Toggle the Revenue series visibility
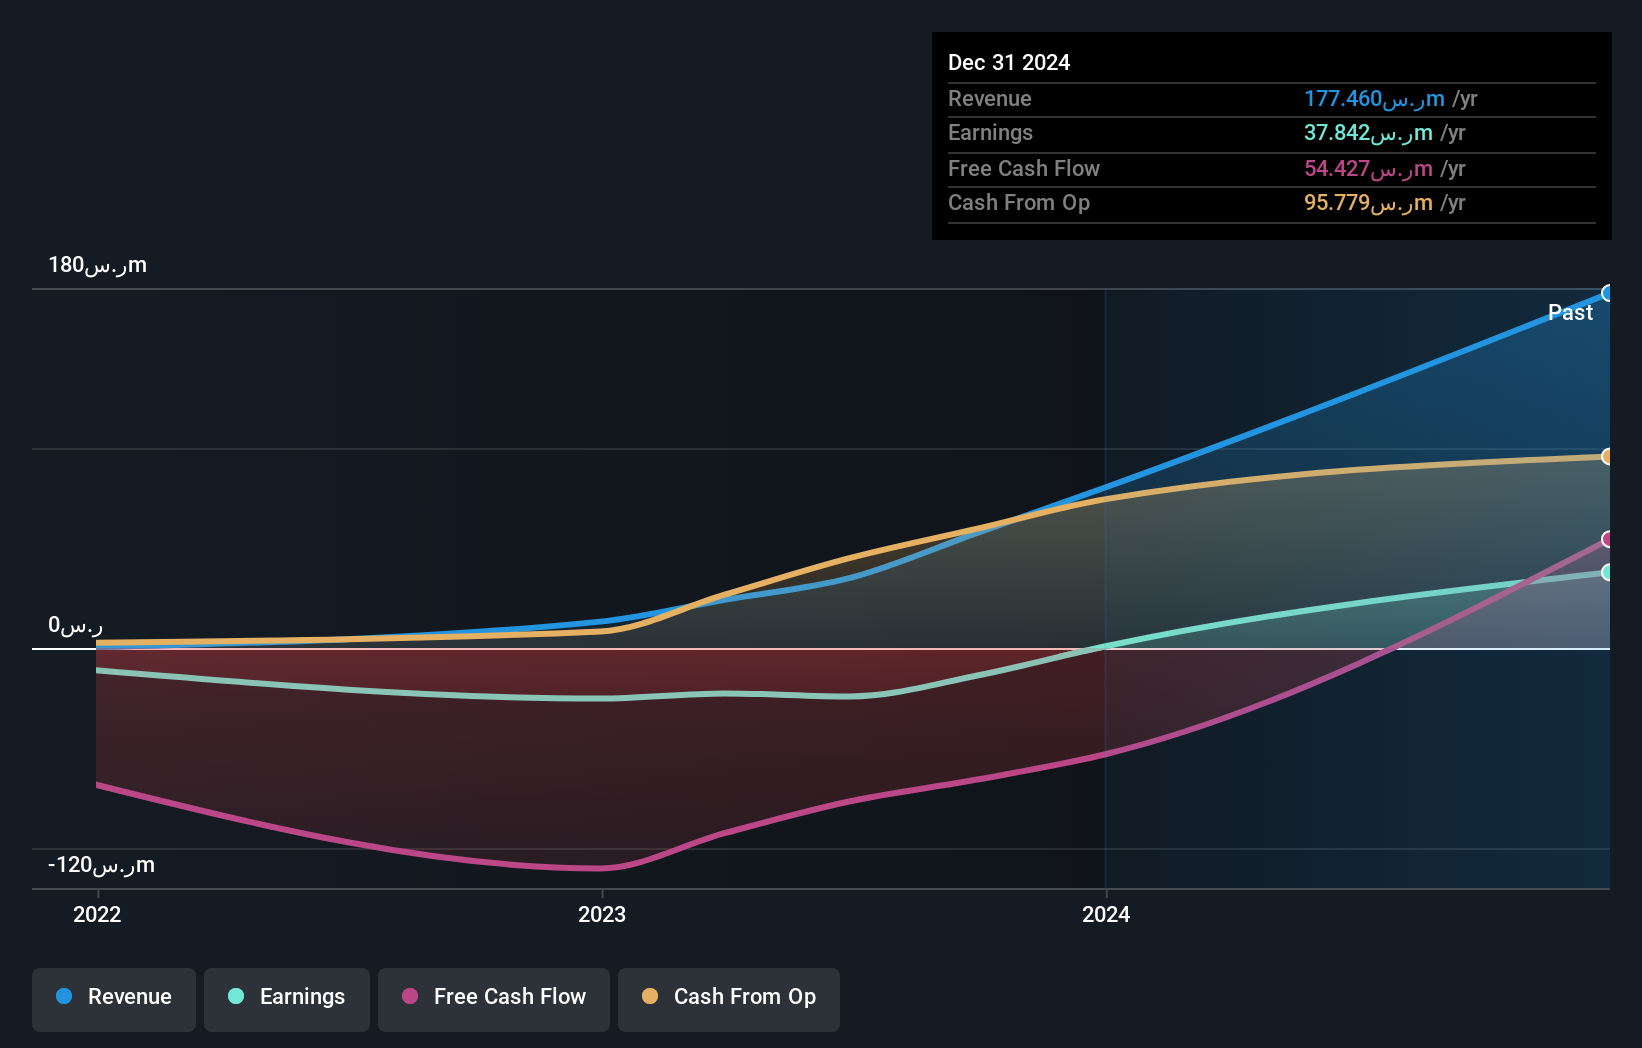The width and height of the screenshot is (1642, 1048). [x=113, y=997]
